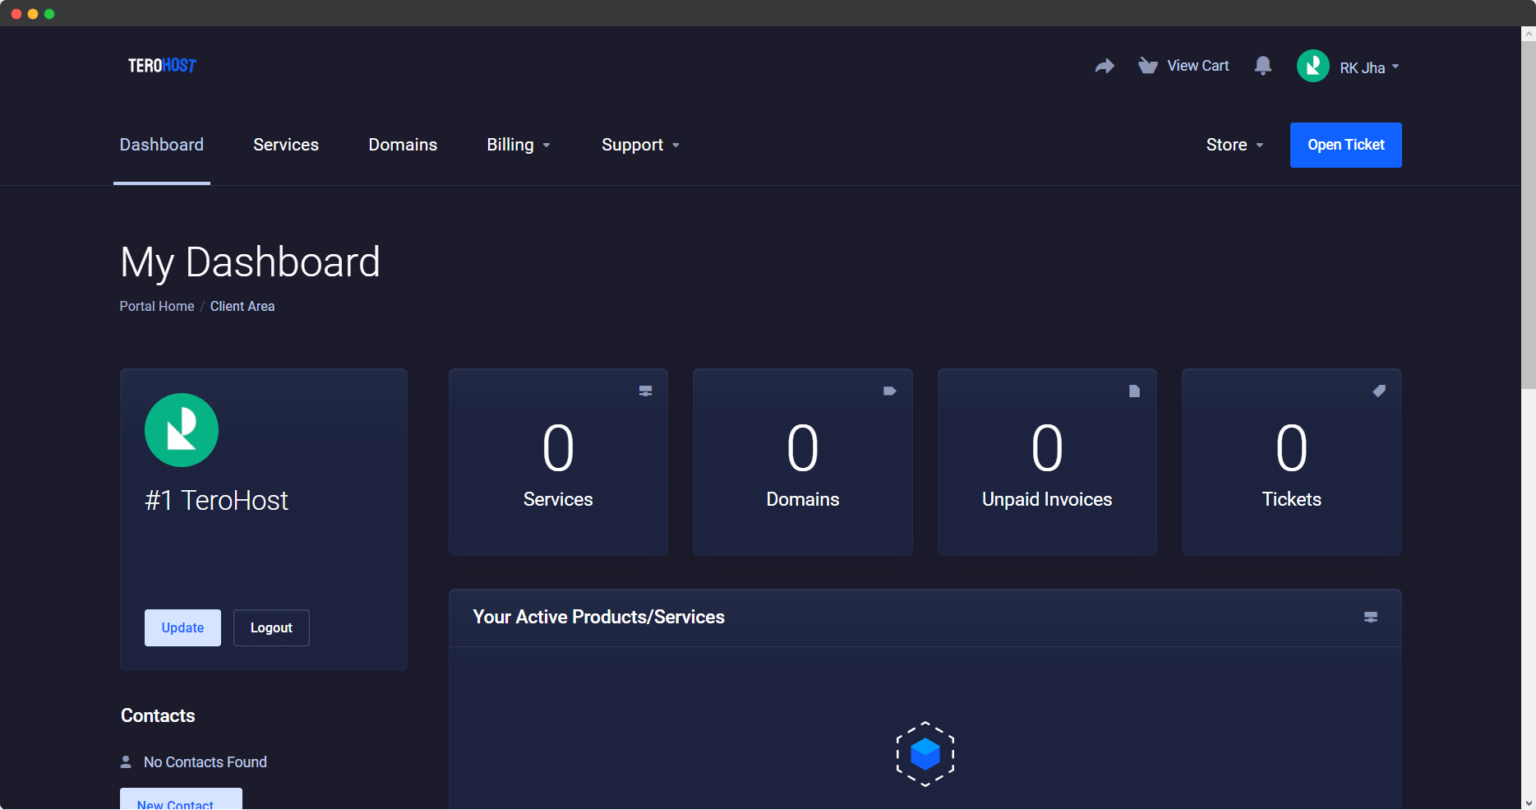Image resolution: width=1536 pixels, height=810 pixels.
Task: Follow the Portal Home breadcrumb link
Action: [156, 306]
